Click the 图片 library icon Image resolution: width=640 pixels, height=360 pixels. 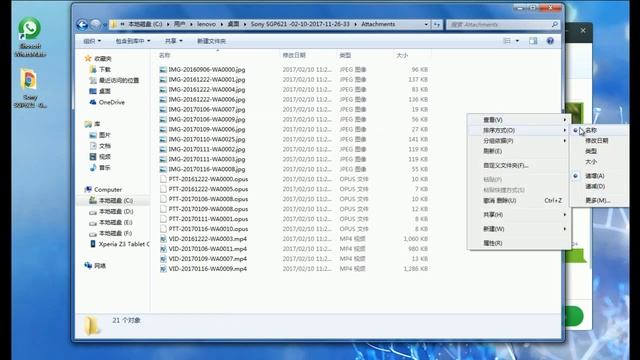93,135
